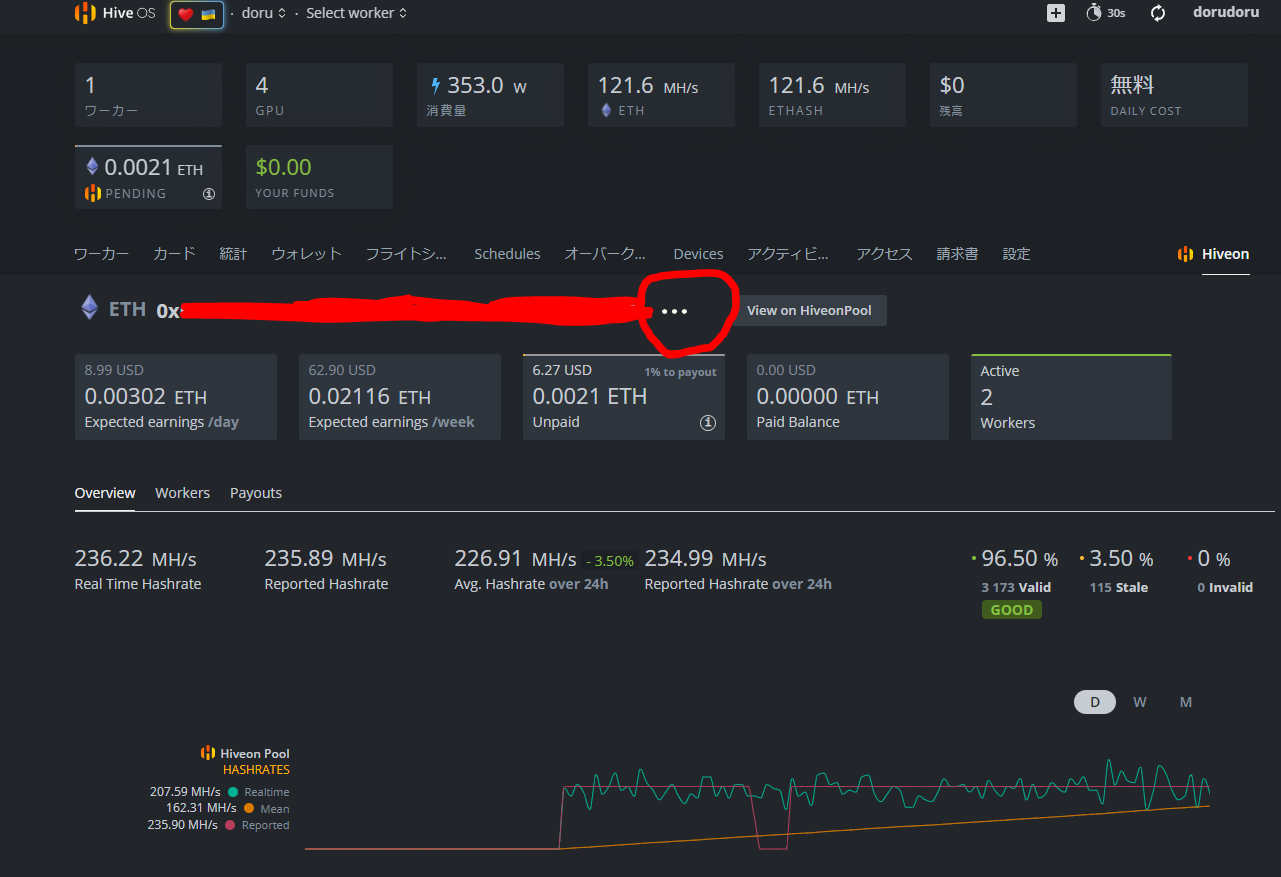Click the plus add icon in header
This screenshot has width=1281, height=877.
point(1056,13)
